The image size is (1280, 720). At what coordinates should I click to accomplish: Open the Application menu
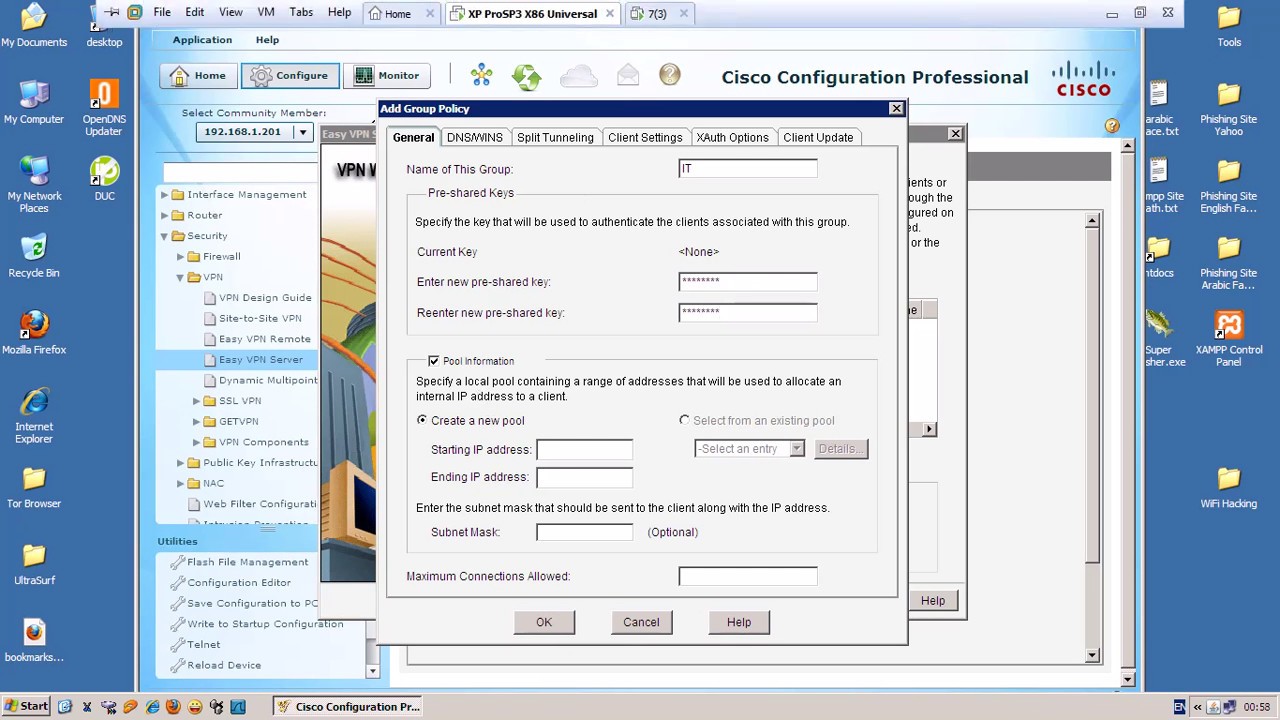coord(202,40)
